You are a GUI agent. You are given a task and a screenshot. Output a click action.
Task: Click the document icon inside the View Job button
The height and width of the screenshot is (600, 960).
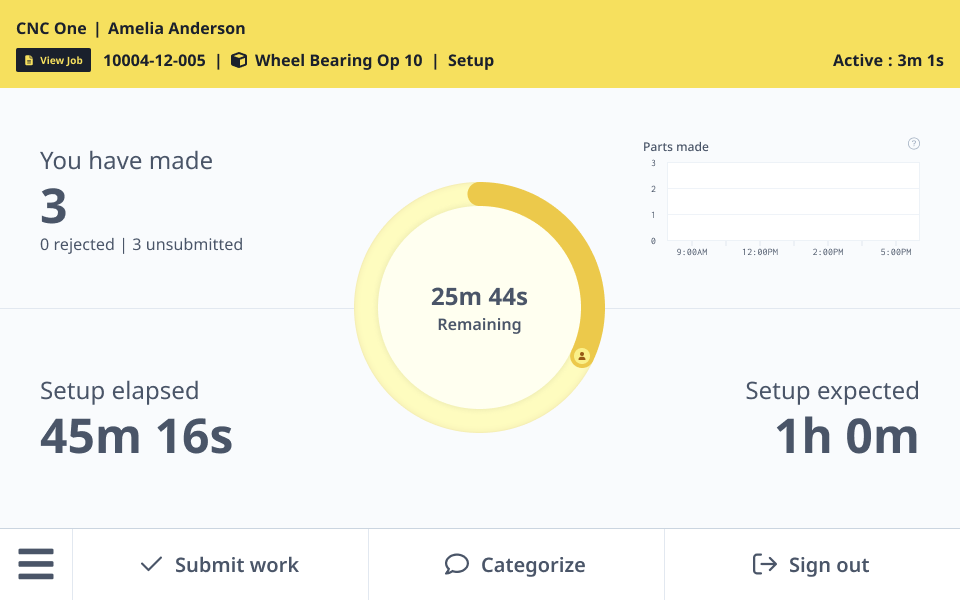coord(27,59)
